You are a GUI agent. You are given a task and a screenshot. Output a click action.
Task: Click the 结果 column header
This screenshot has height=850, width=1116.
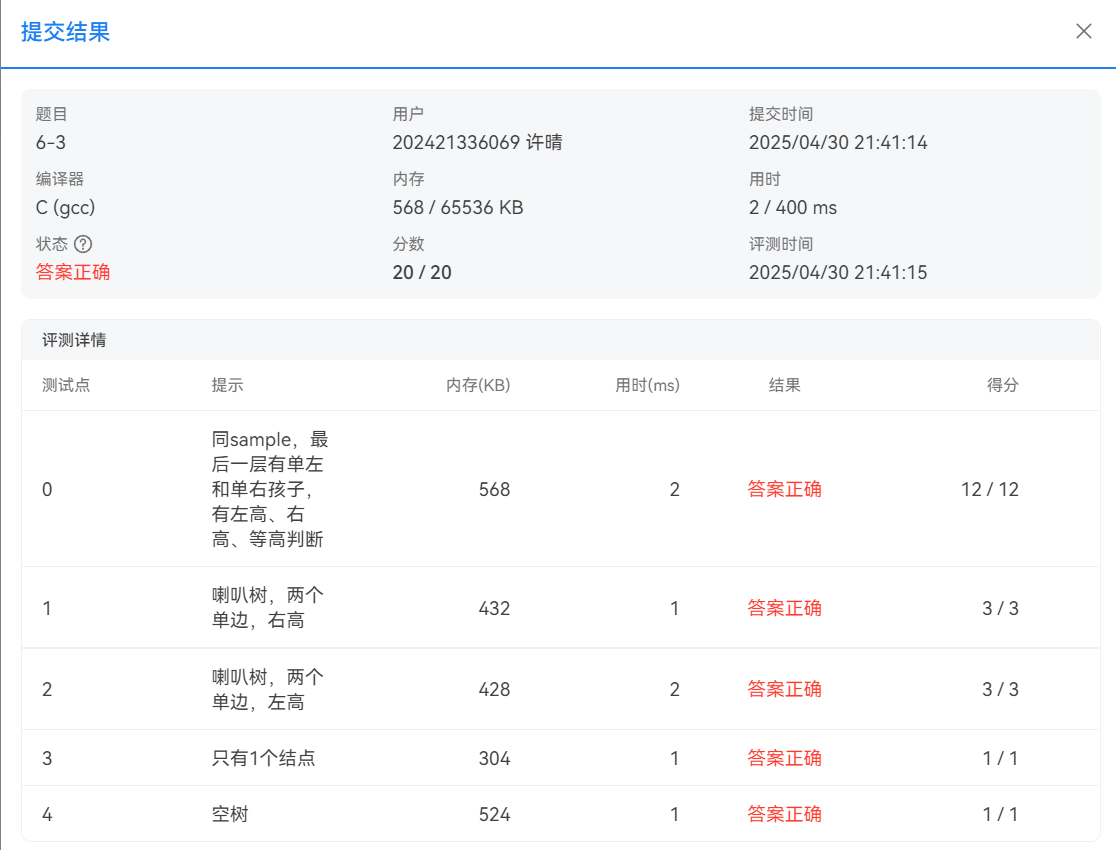click(784, 385)
